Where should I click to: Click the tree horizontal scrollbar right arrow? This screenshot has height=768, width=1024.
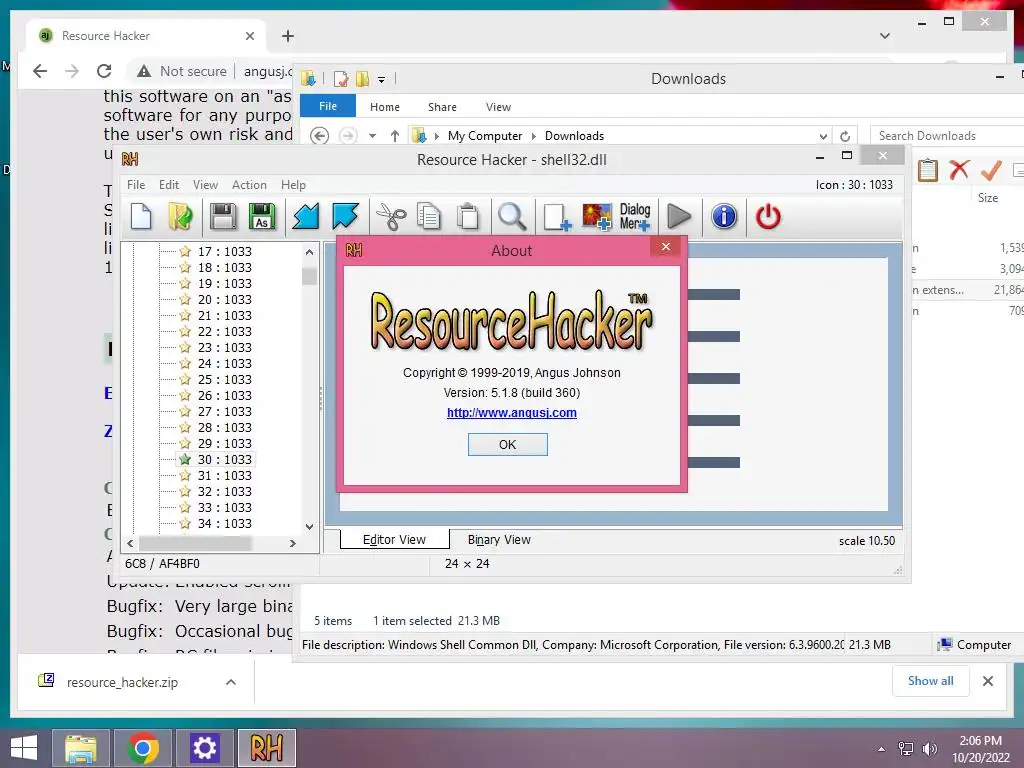coord(293,543)
